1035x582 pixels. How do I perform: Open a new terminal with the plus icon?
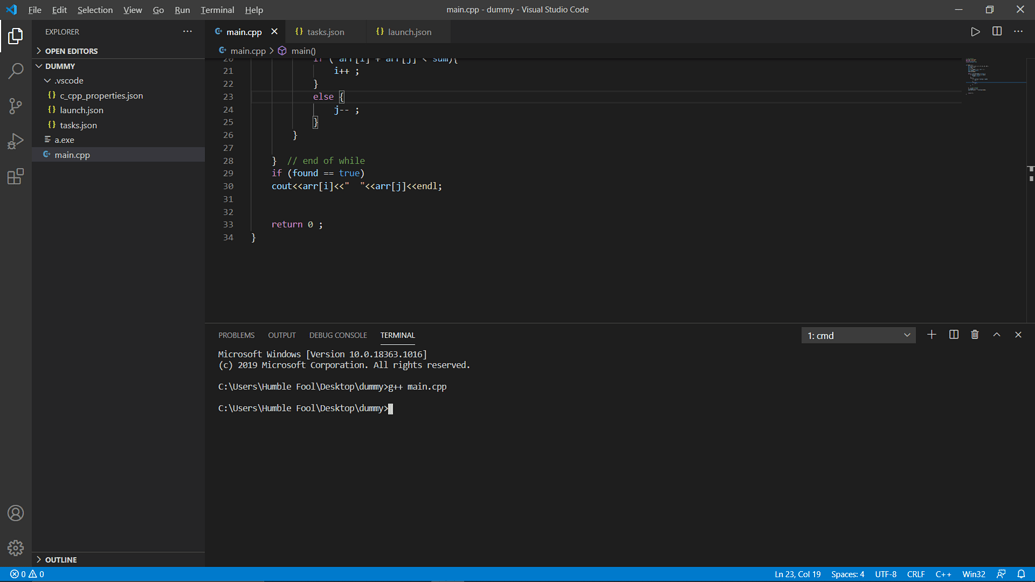click(x=931, y=335)
